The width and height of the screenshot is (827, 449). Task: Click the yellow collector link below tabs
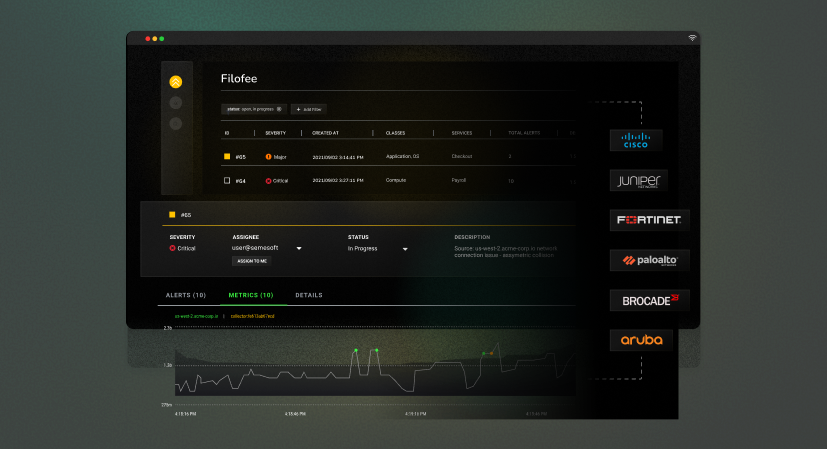point(253,316)
